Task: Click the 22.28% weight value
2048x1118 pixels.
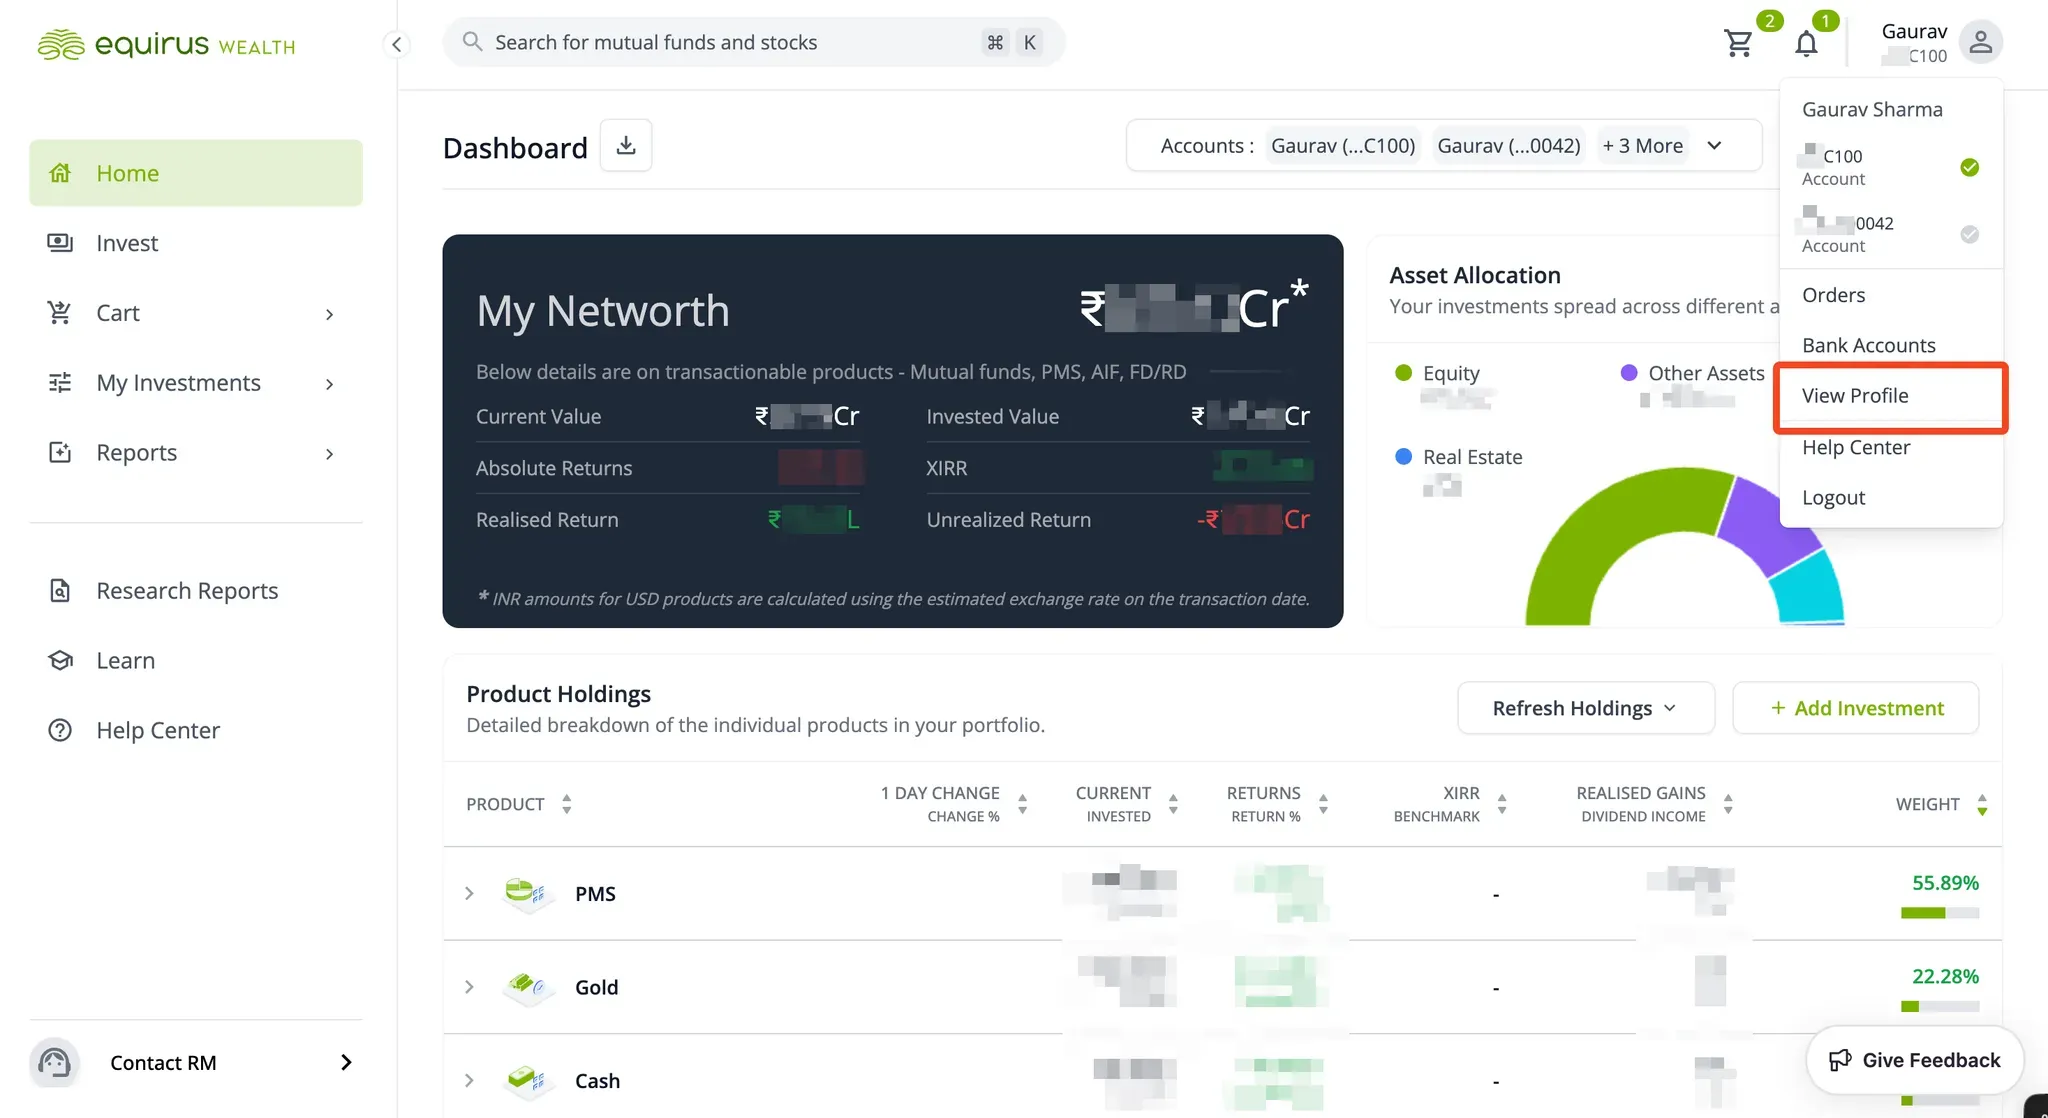Action: tap(1945, 976)
